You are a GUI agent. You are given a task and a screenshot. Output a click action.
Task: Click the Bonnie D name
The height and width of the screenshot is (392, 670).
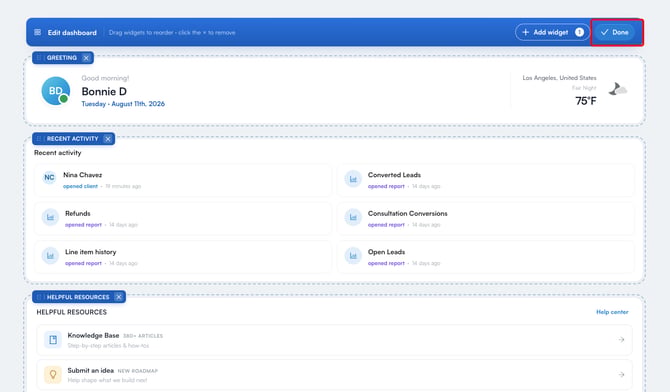104,91
